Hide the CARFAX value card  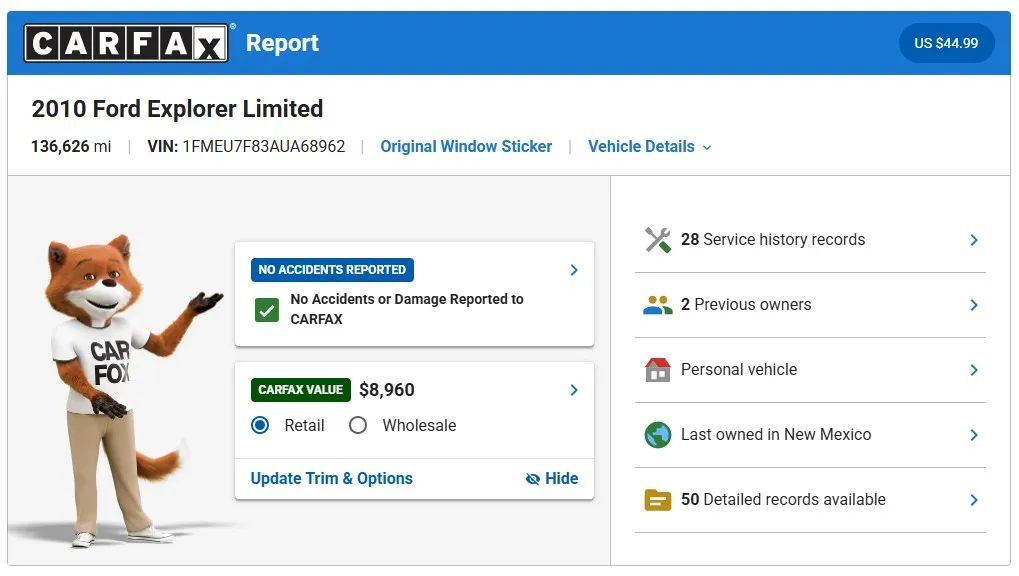click(x=552, y=479)
